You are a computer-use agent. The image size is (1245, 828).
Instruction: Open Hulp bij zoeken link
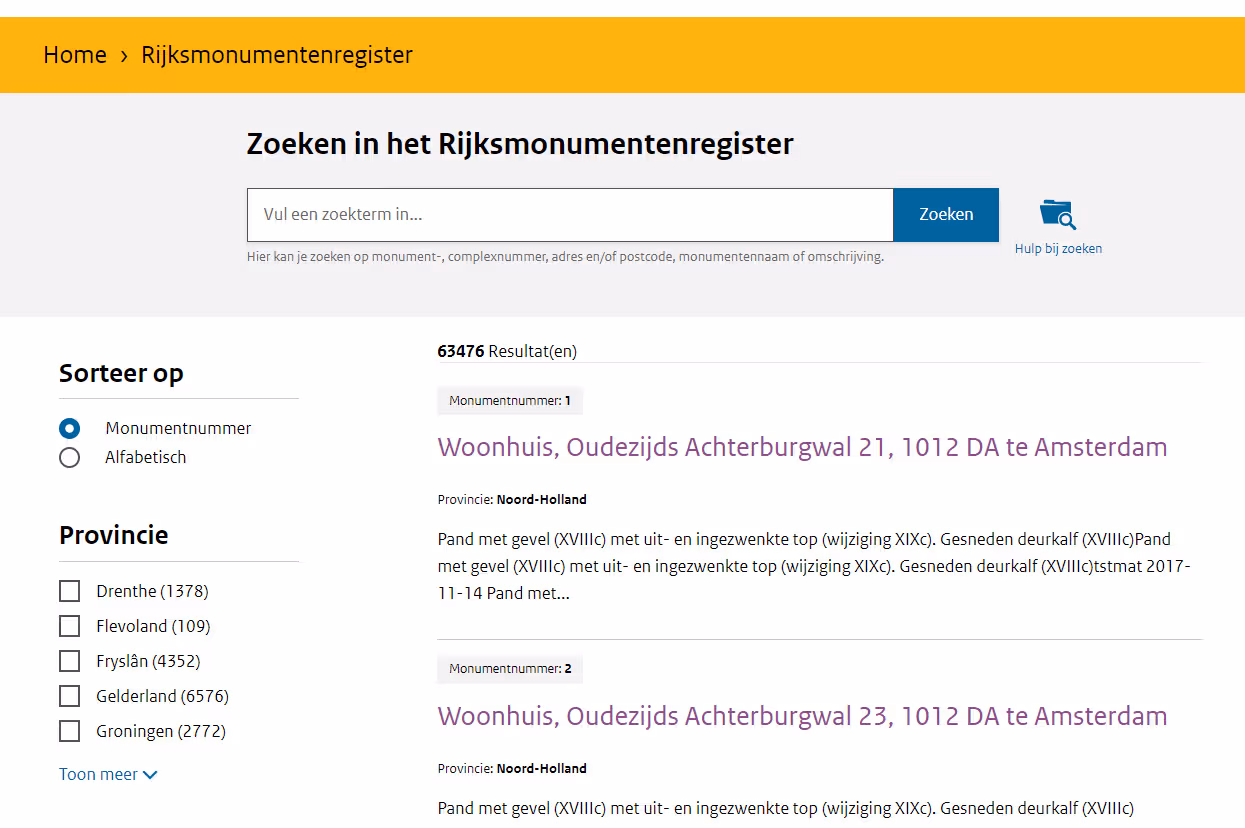point(1058,249)
